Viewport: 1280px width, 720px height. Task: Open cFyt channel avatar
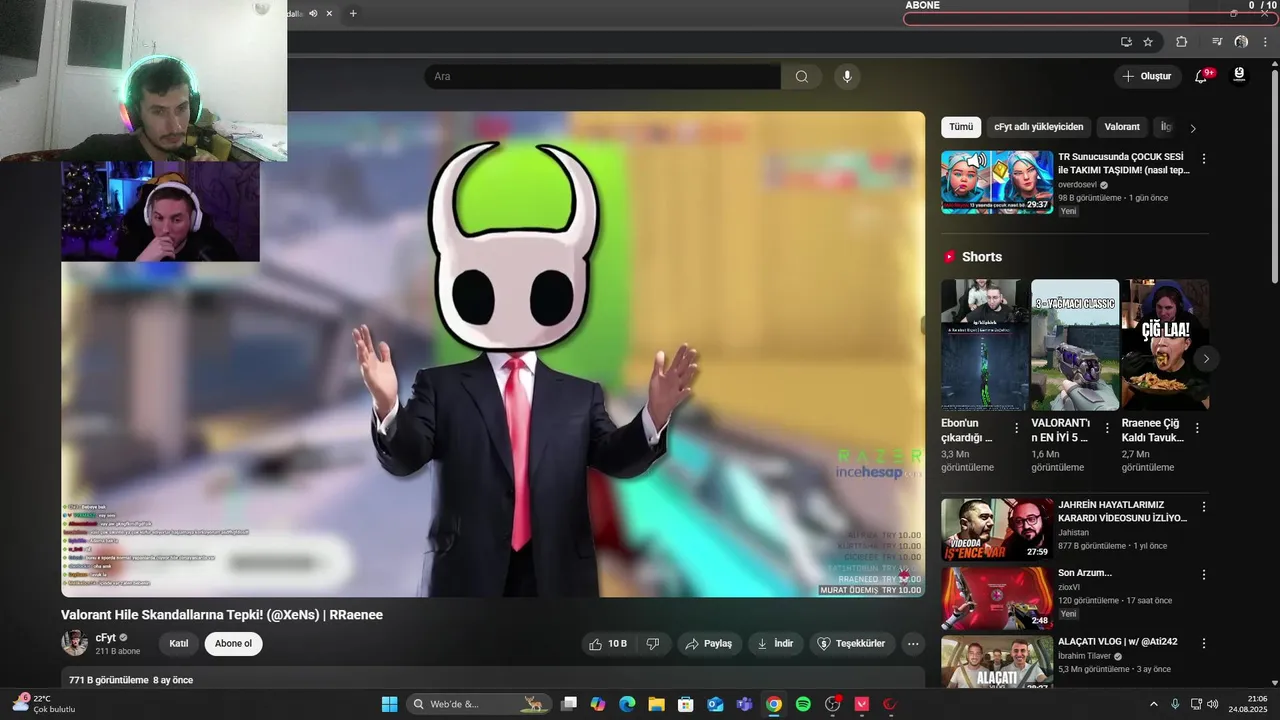point(74,643)
